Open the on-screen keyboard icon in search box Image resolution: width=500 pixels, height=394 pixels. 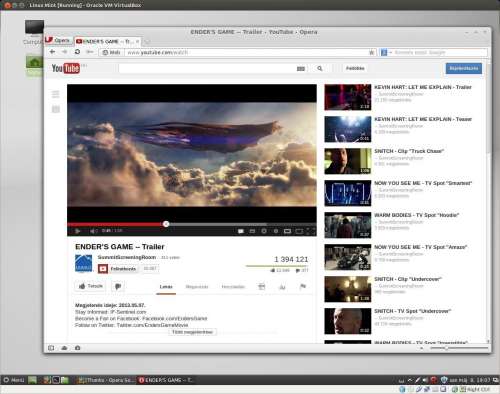pos(301,69)
